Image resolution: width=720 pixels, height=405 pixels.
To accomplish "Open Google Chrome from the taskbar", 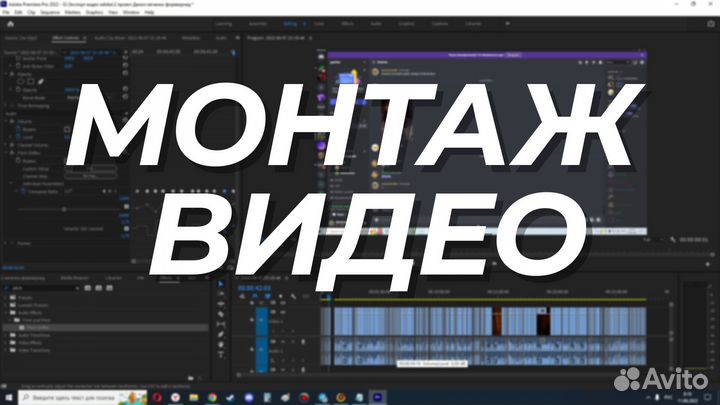I will tap(212, 397).
